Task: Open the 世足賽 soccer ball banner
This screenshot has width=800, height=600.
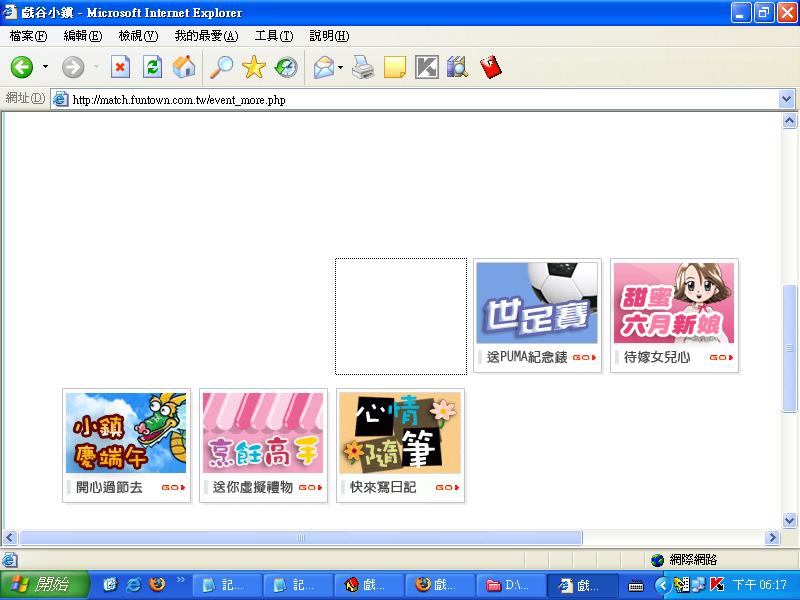Action: tap(537, 303)
